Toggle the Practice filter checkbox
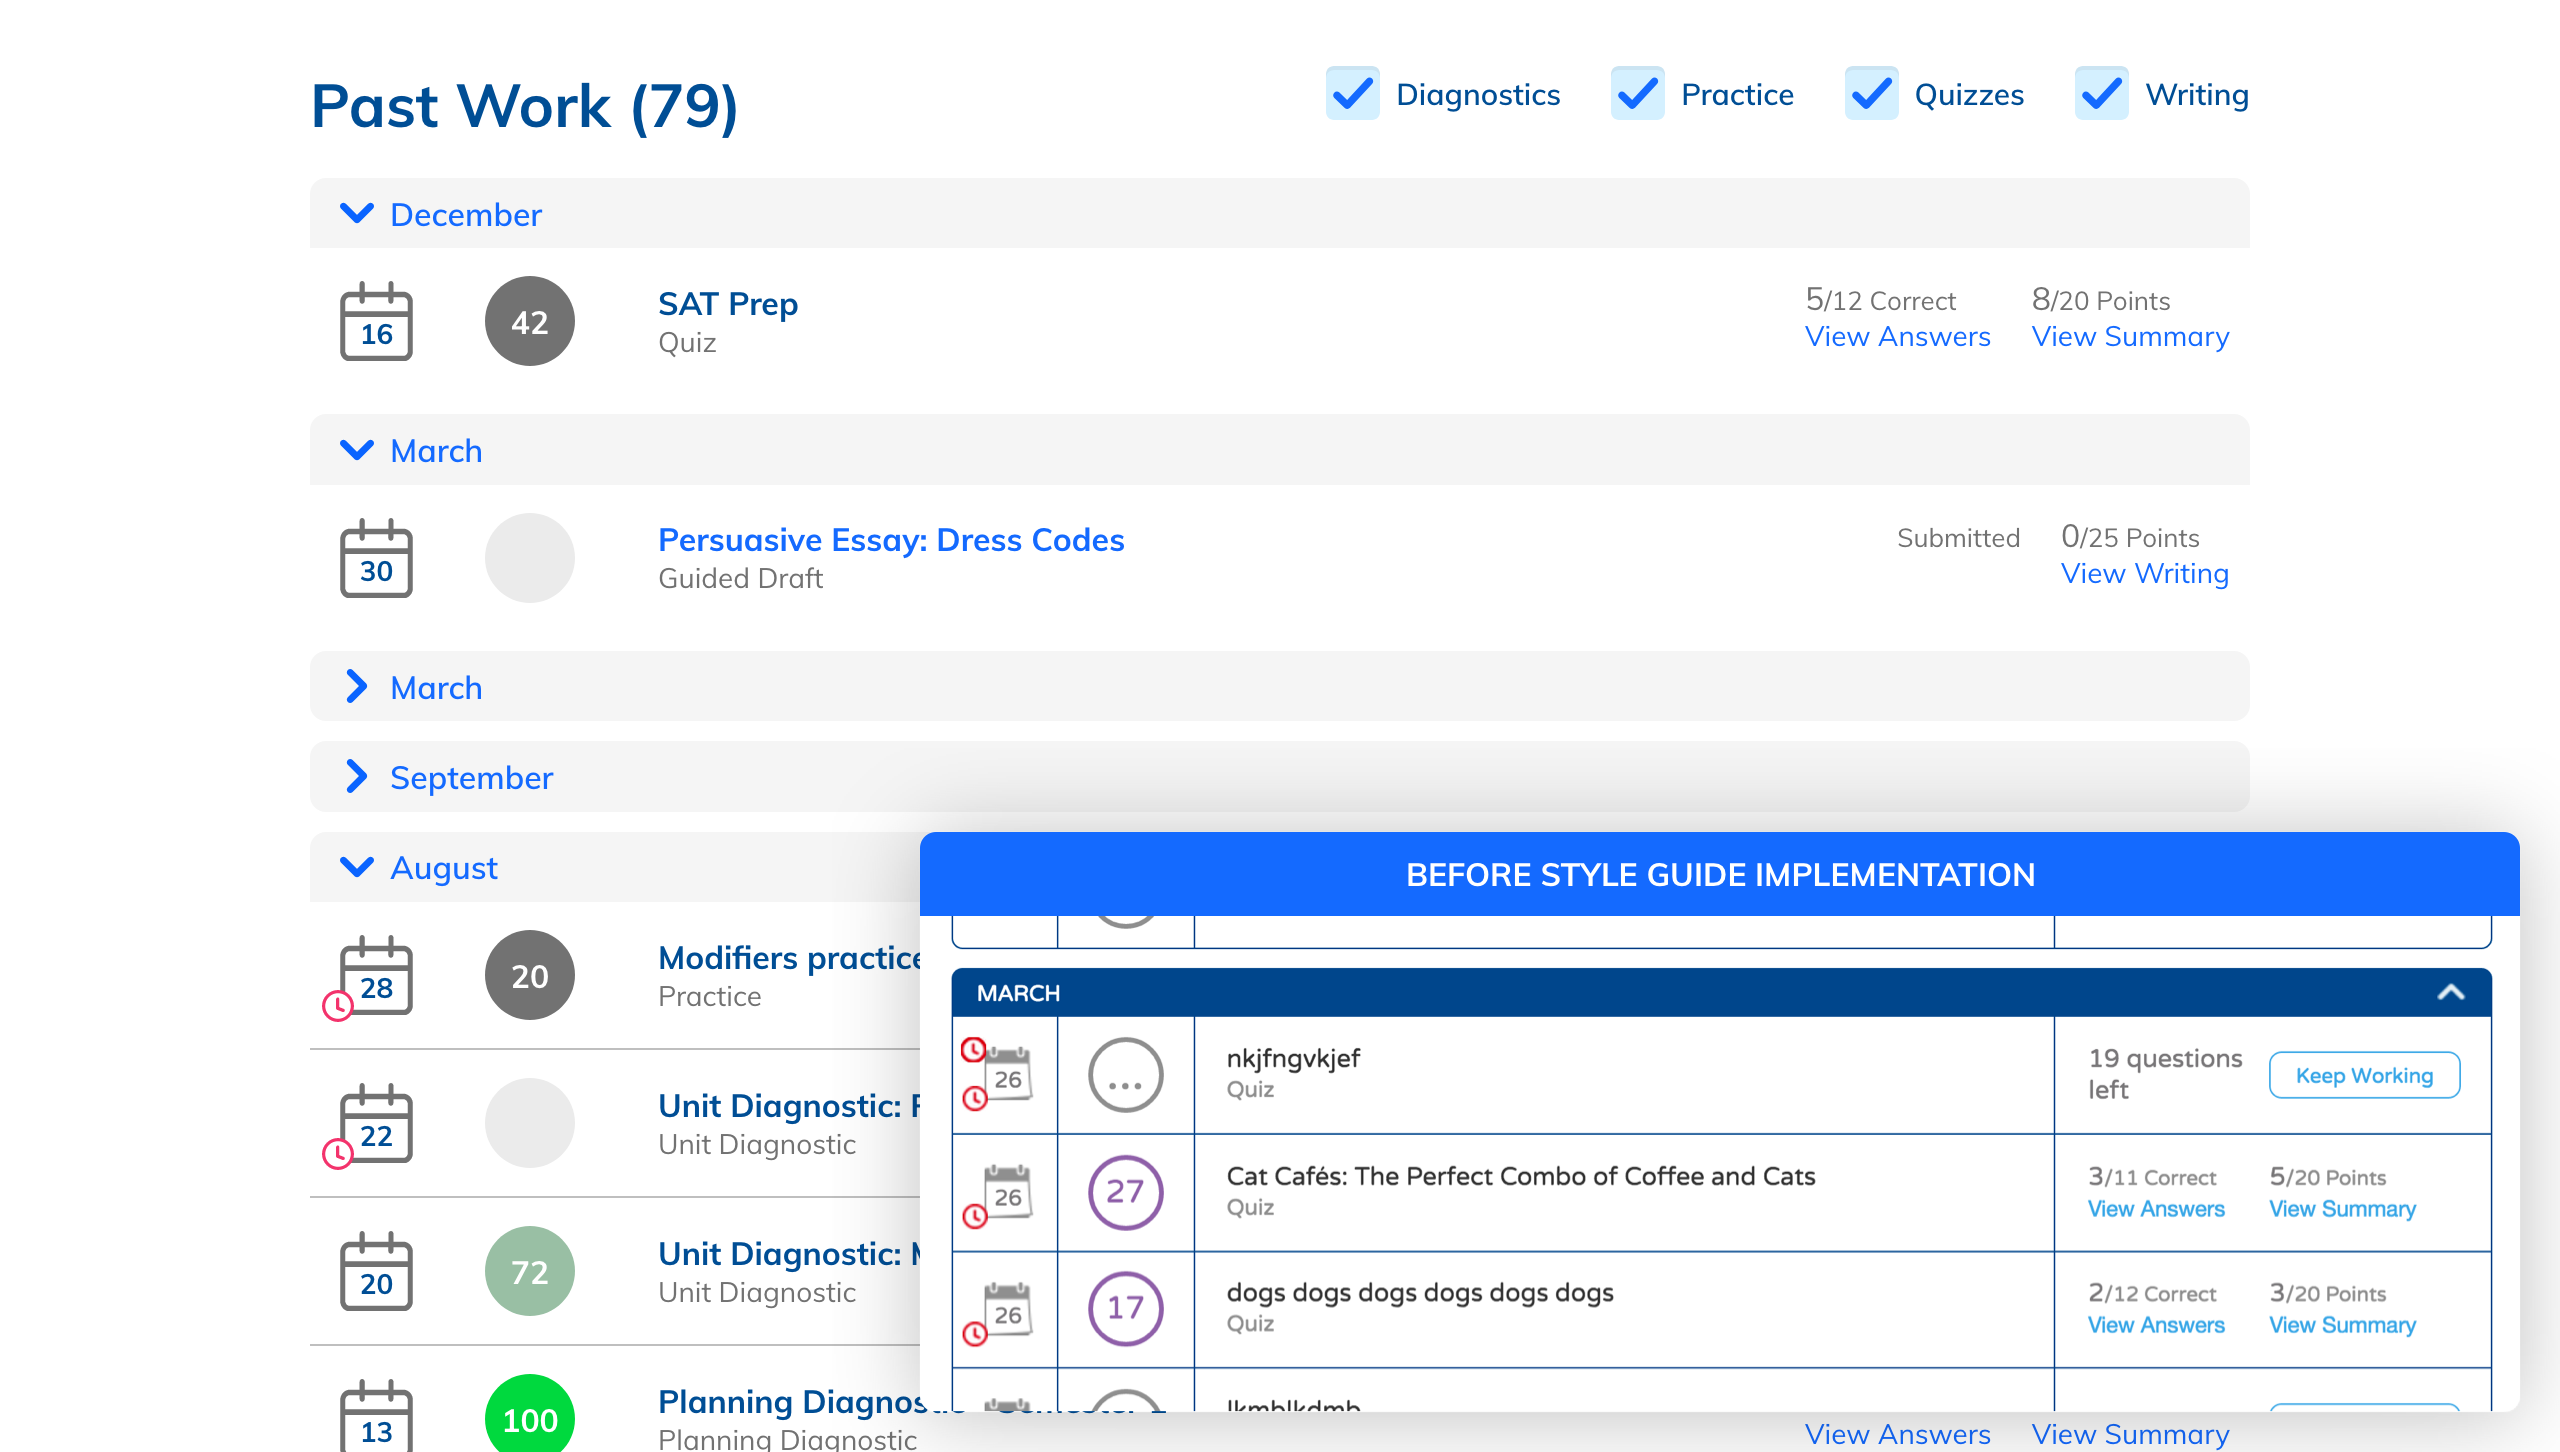Image resolution: width=2560 pixels, height=1452 pixels. pyautogui.click(x=1637, y=94)
